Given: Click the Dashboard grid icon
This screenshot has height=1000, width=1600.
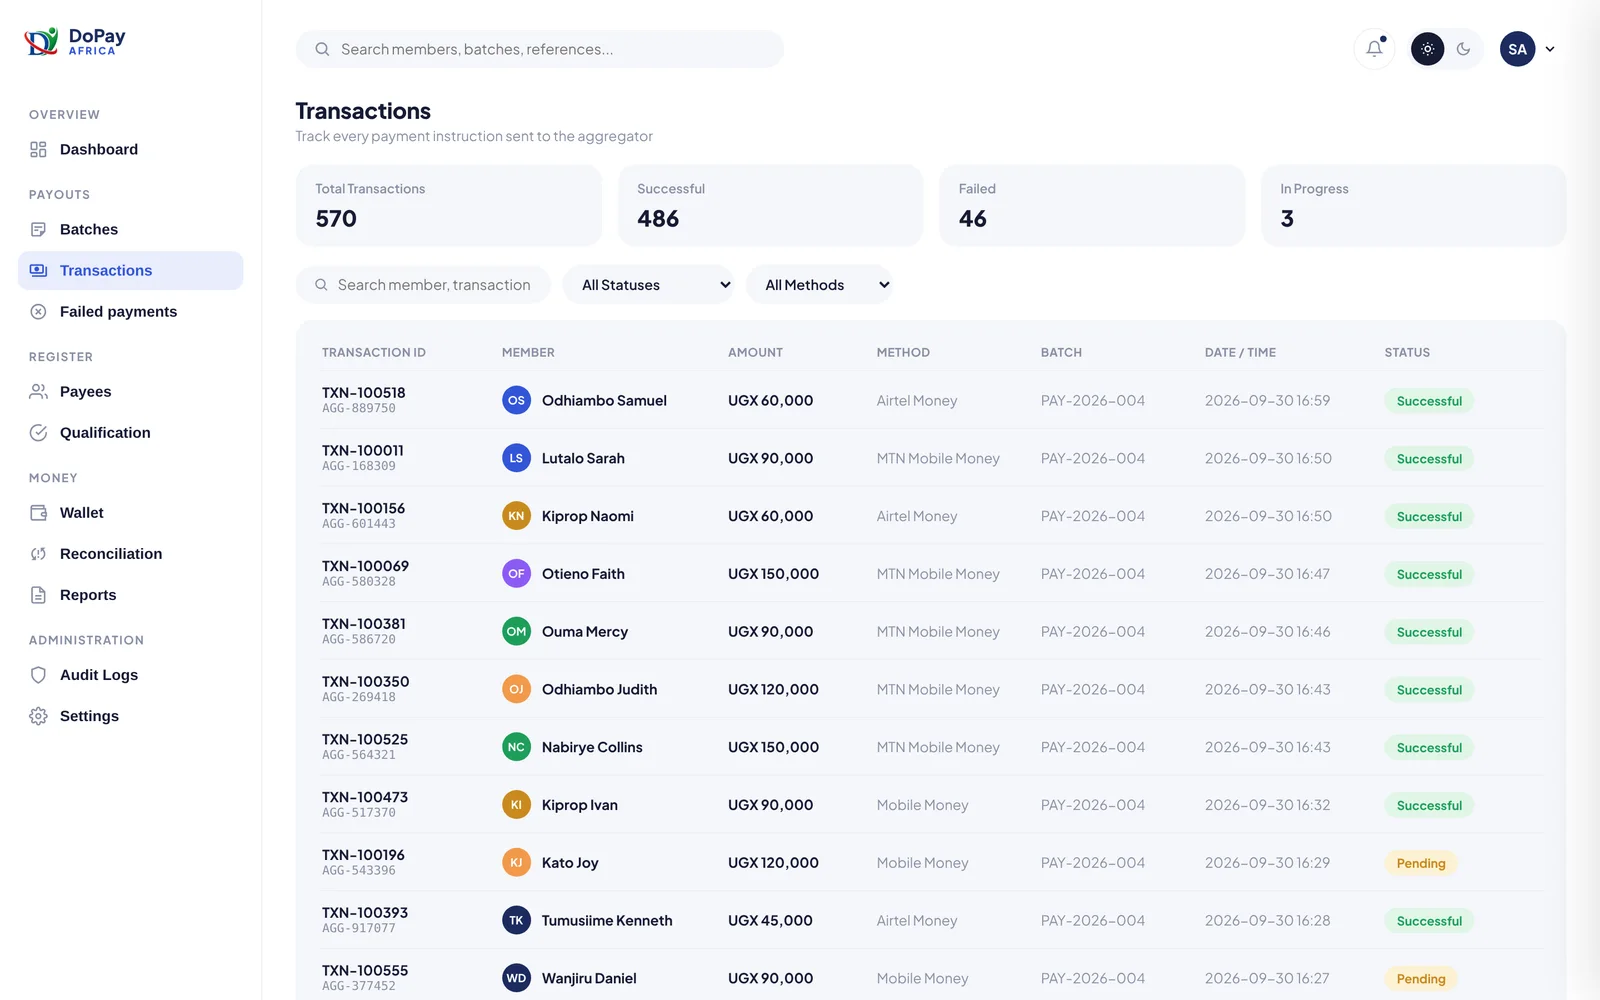Looking at the screenshot, I should pyautogui.click(x=38, y=149).
